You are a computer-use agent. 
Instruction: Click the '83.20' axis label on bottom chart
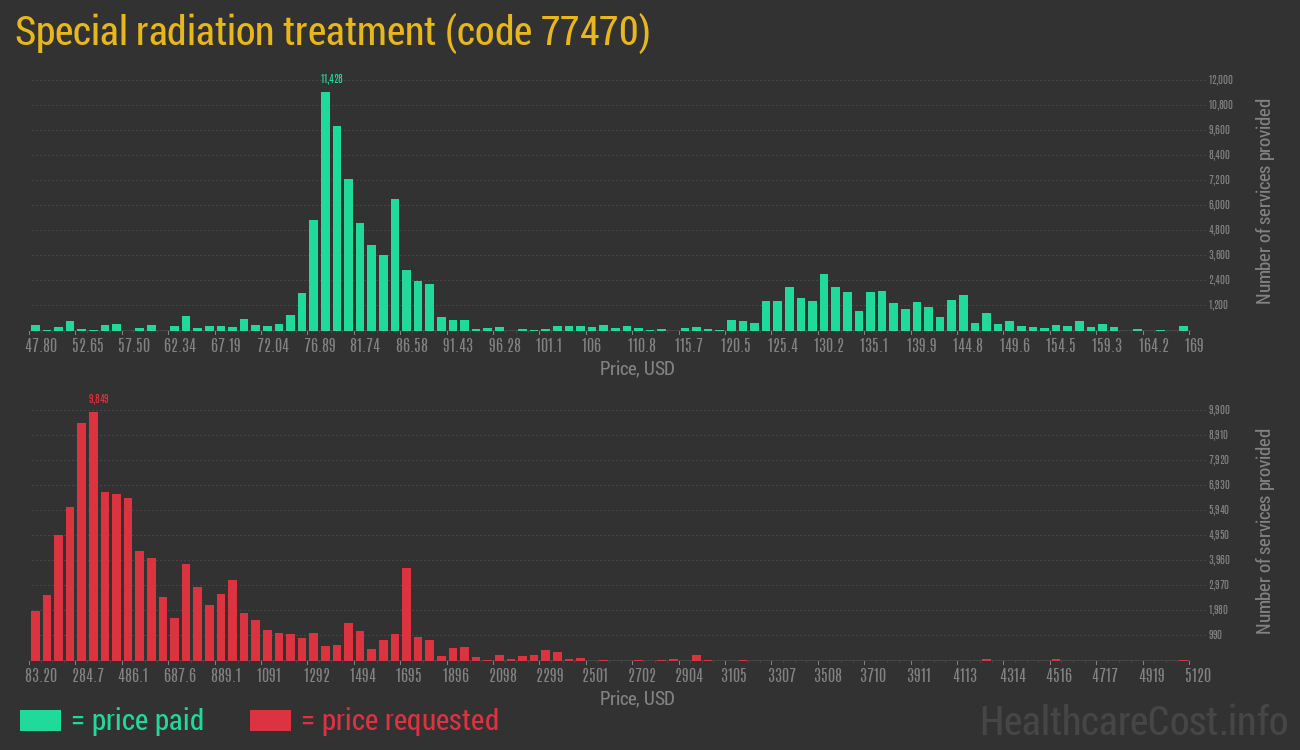coord(42,675)
